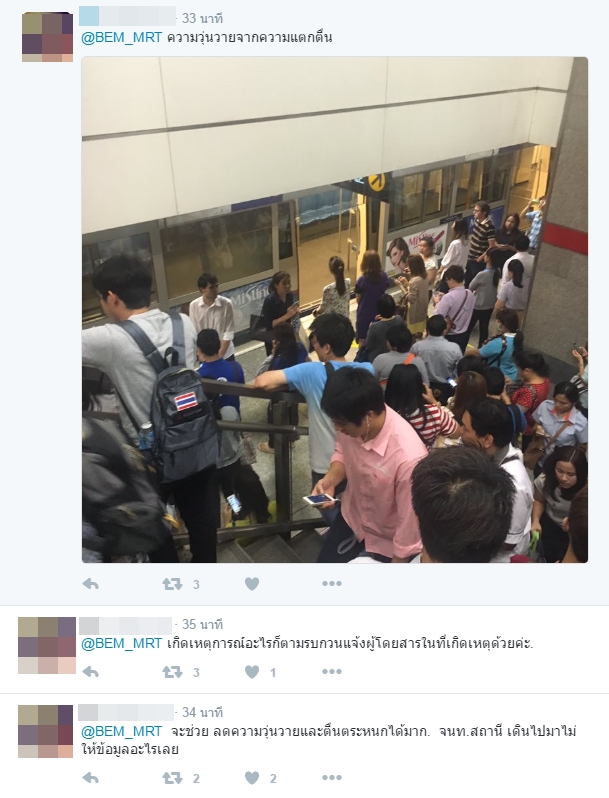Viewport: 609px width, 798px height.
Task: Retweet the 34-minute-old tweet
Action: [172, 778]
